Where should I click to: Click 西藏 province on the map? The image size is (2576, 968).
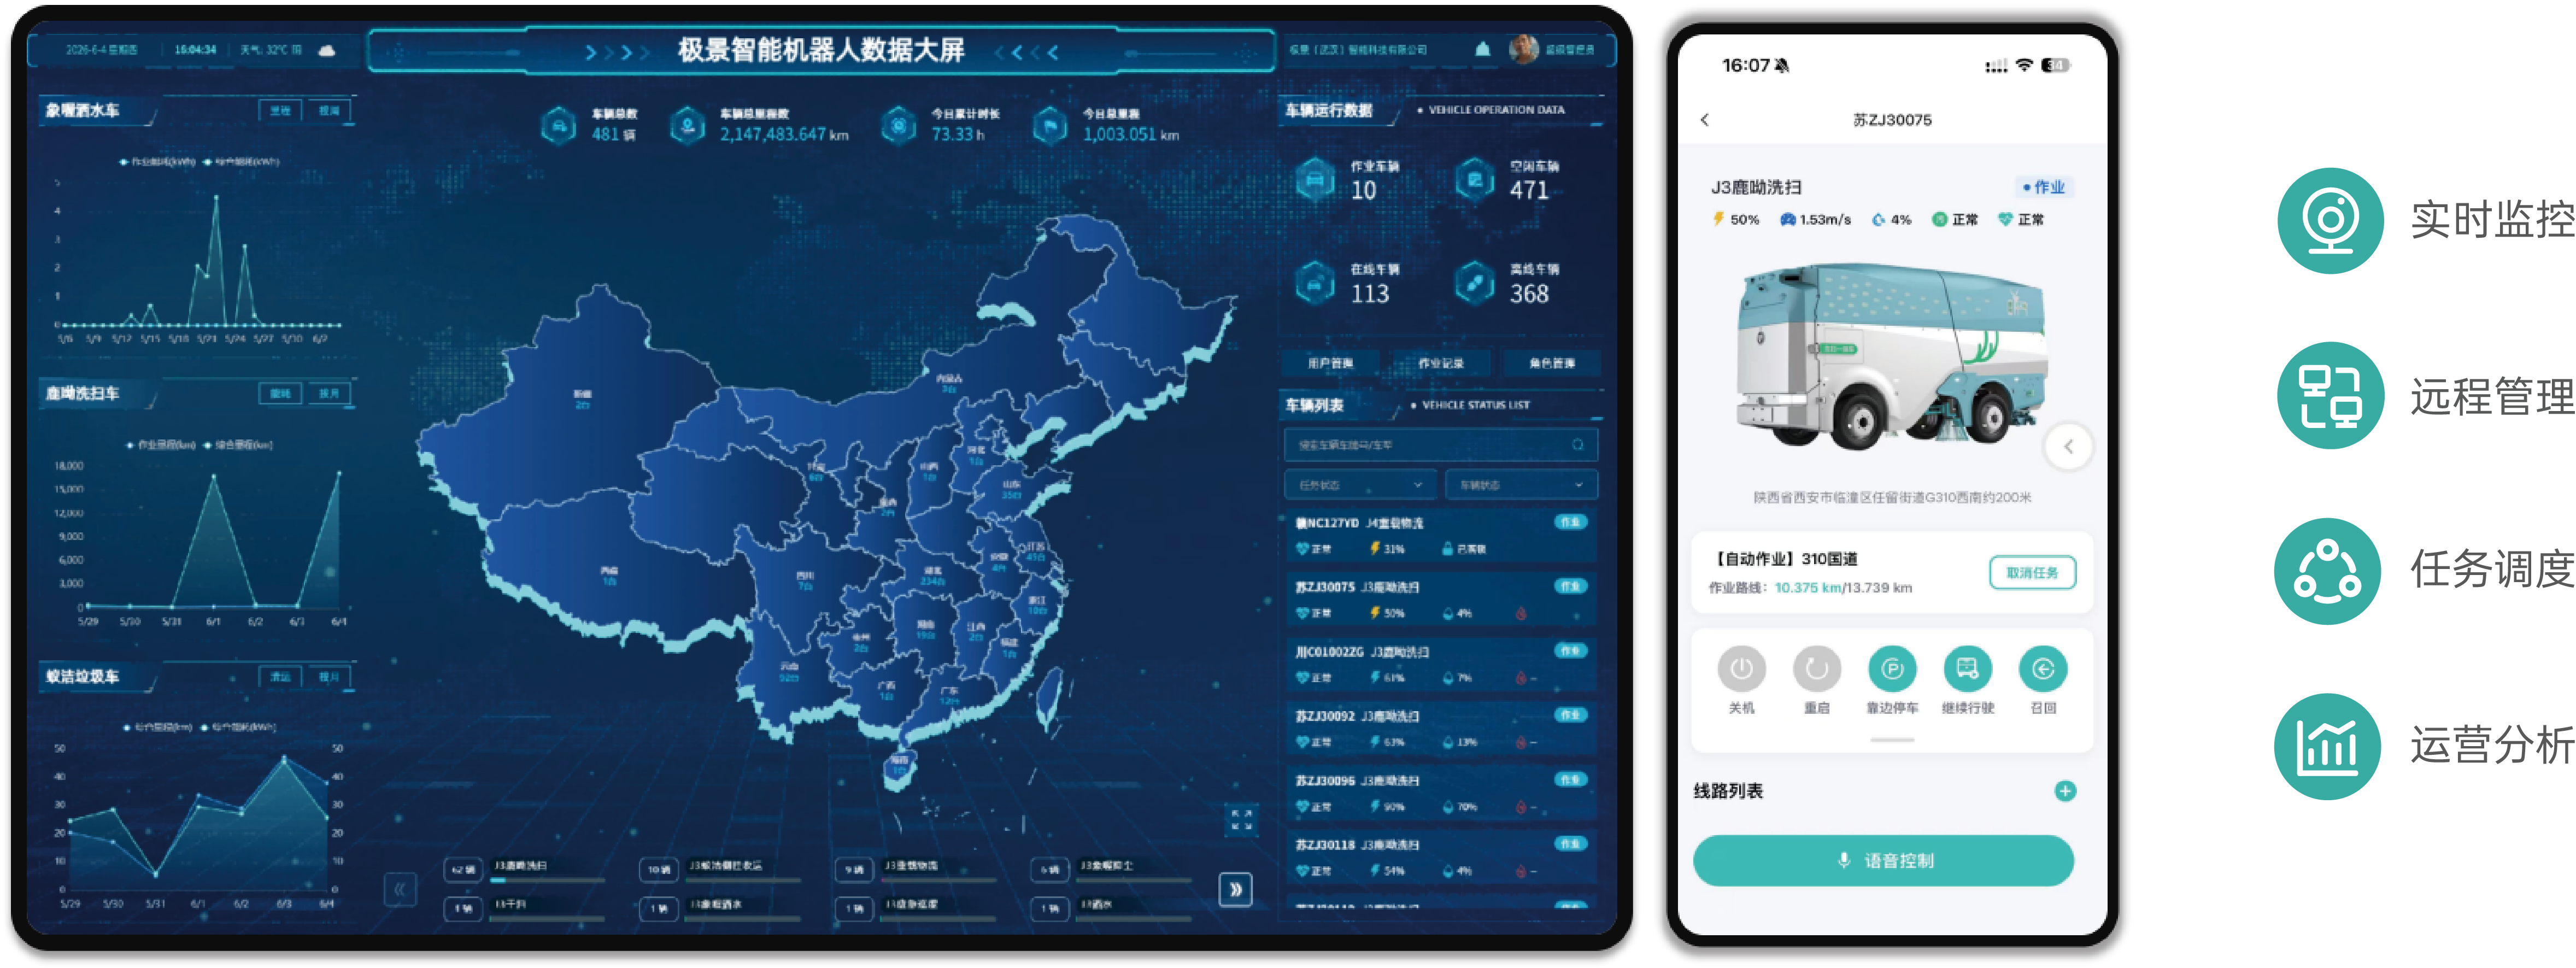(609, 574)
